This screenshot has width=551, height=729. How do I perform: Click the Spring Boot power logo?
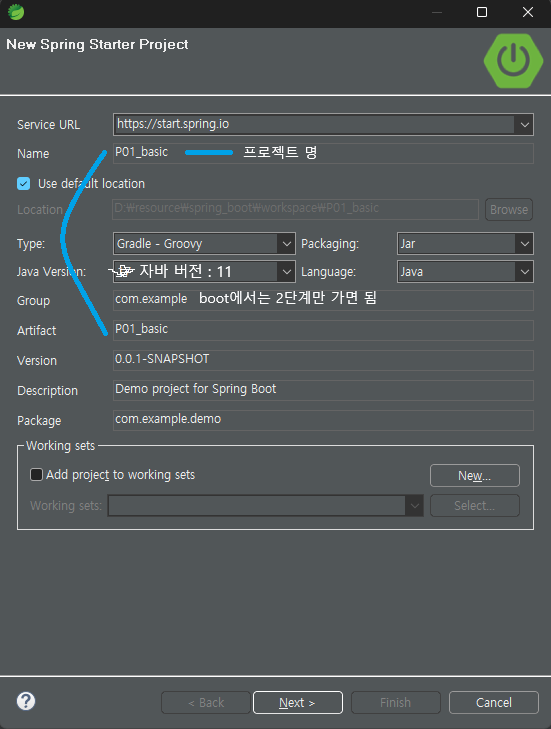point(513,61)
